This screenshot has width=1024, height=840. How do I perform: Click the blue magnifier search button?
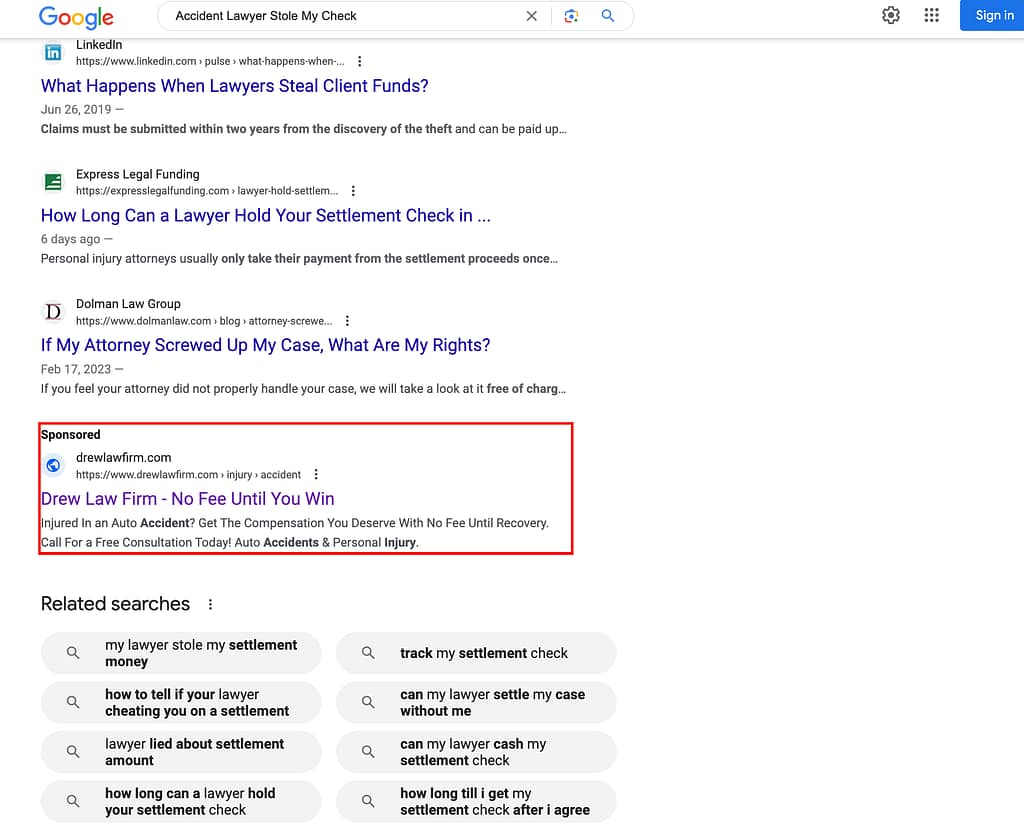click(607, 16)
